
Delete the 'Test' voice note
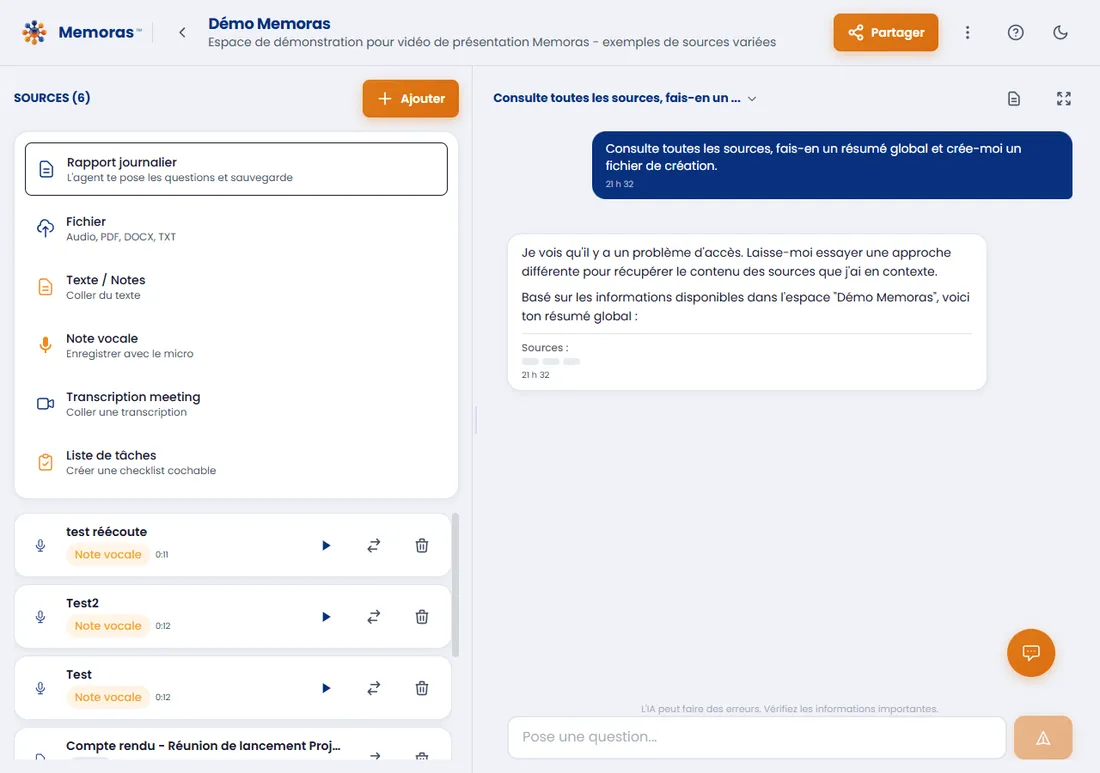422,688
